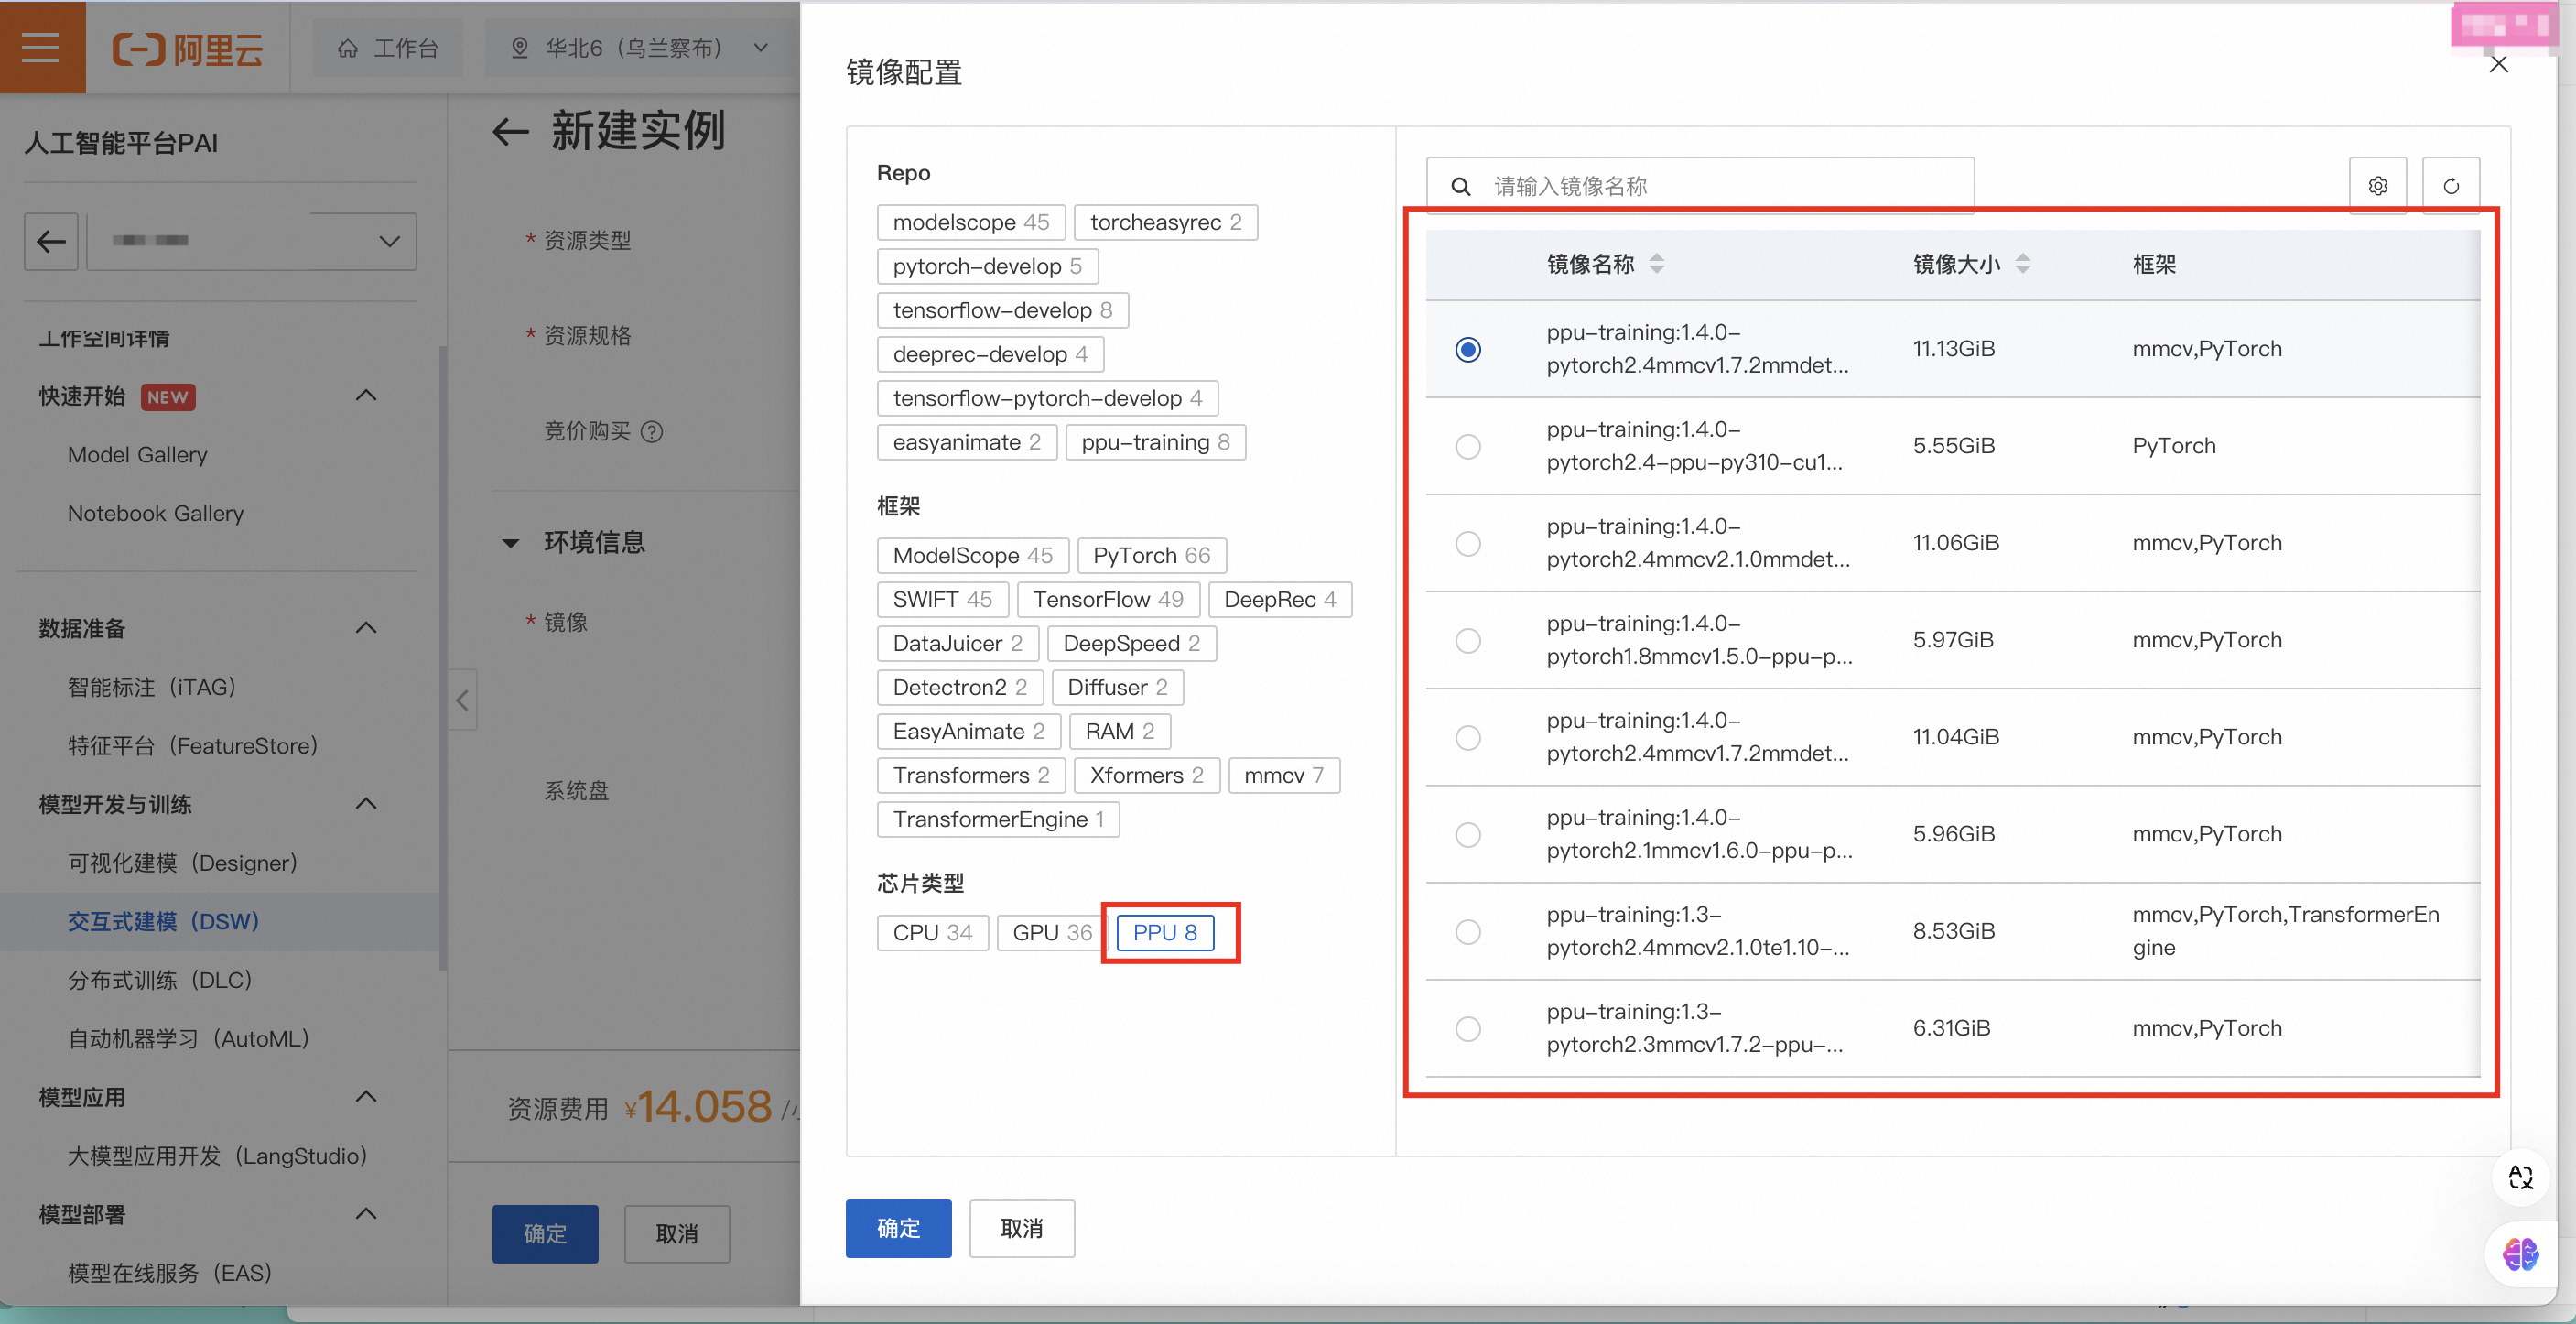2576x1324 pixels.
Task: Sort by image name using sort arrows
Action: click(x=1656, y=264)
